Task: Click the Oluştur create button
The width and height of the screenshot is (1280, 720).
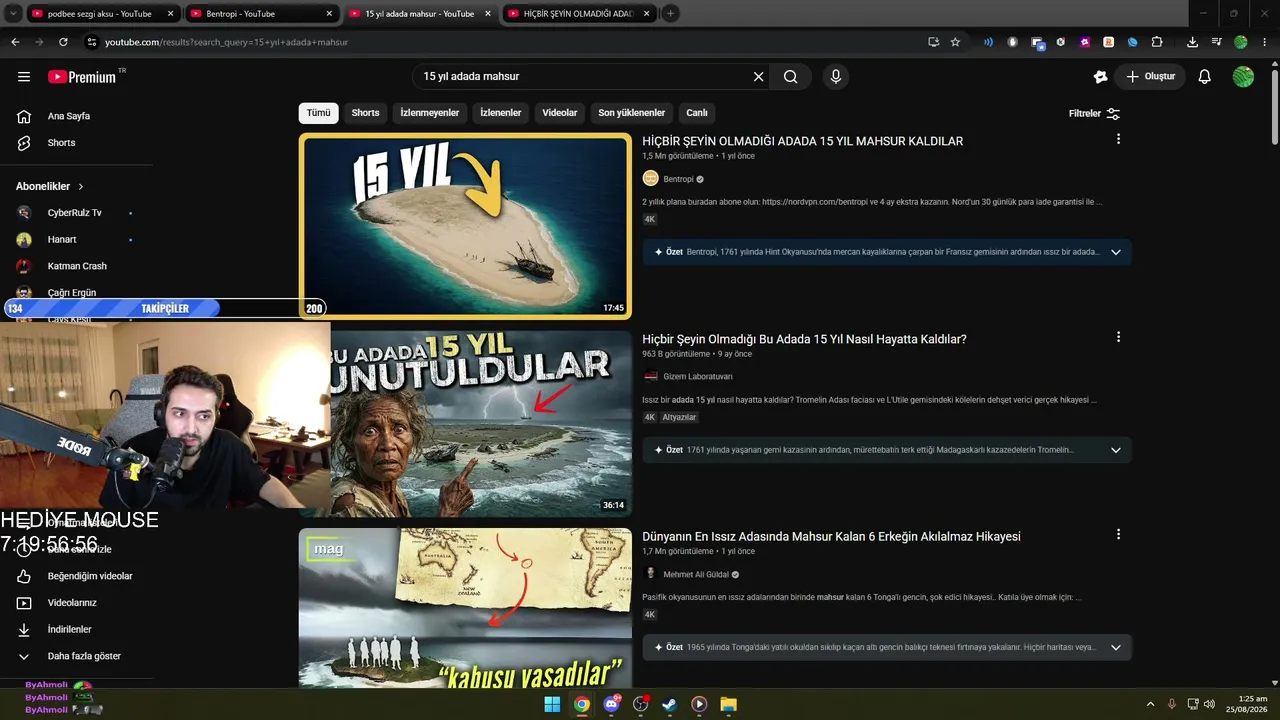Action: click(1150, 77)
